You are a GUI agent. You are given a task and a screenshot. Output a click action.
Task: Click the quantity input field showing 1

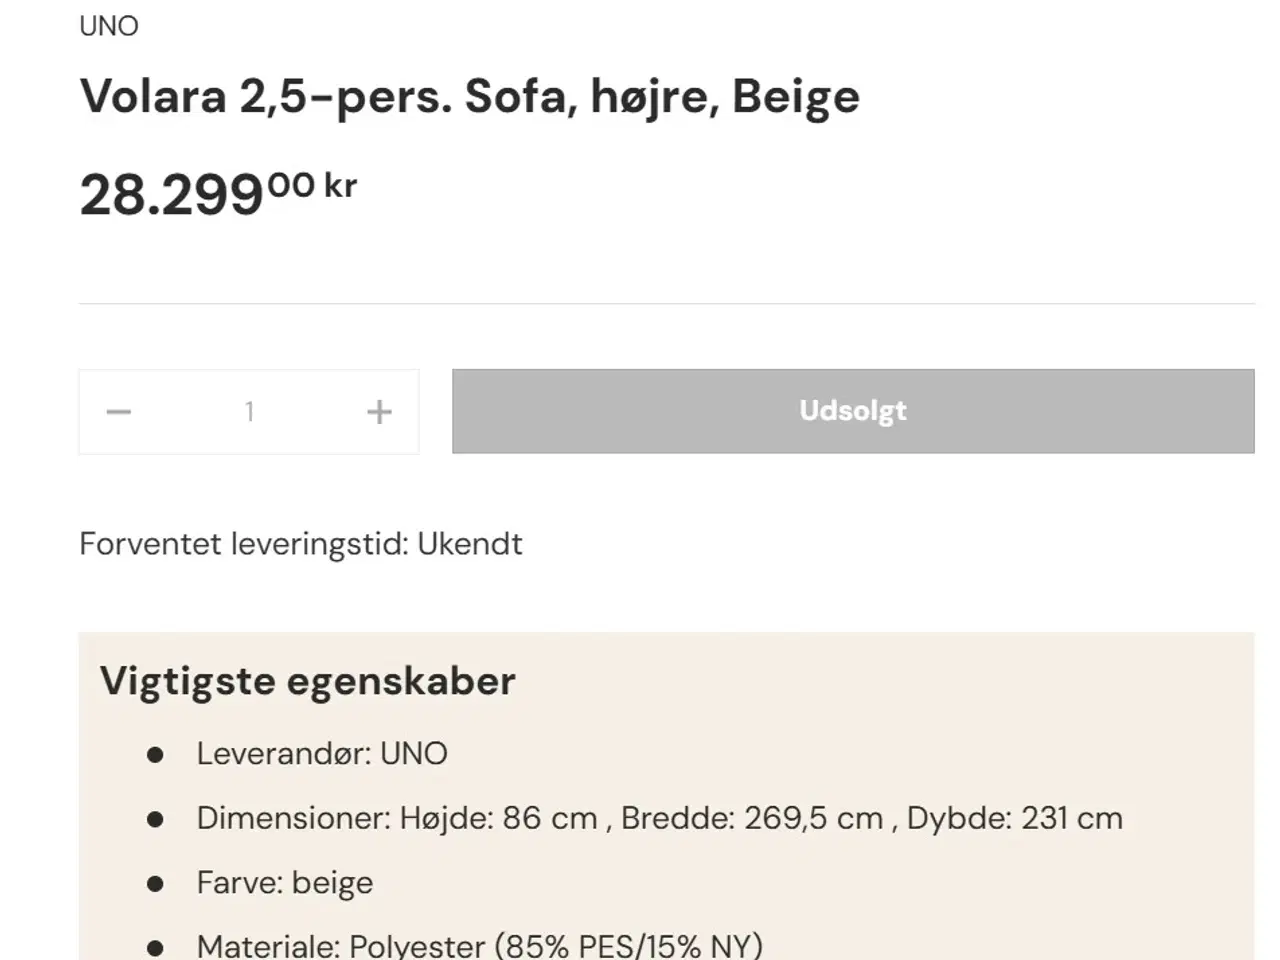point(249,411)
